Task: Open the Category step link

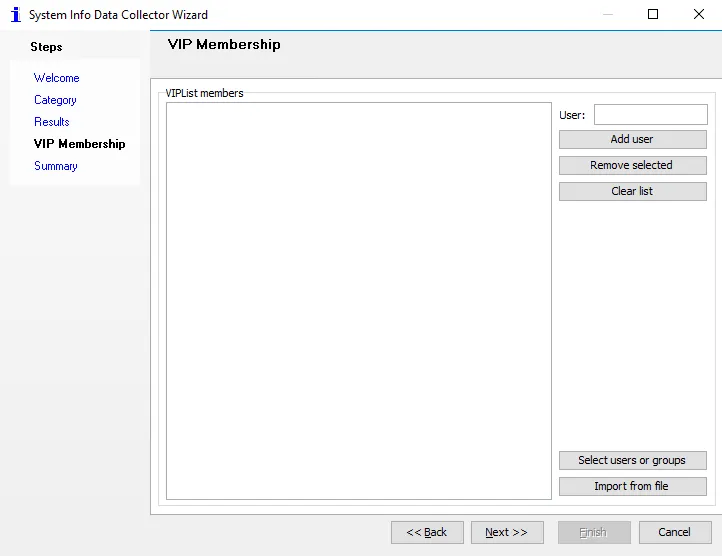Action: pos(55,100)
